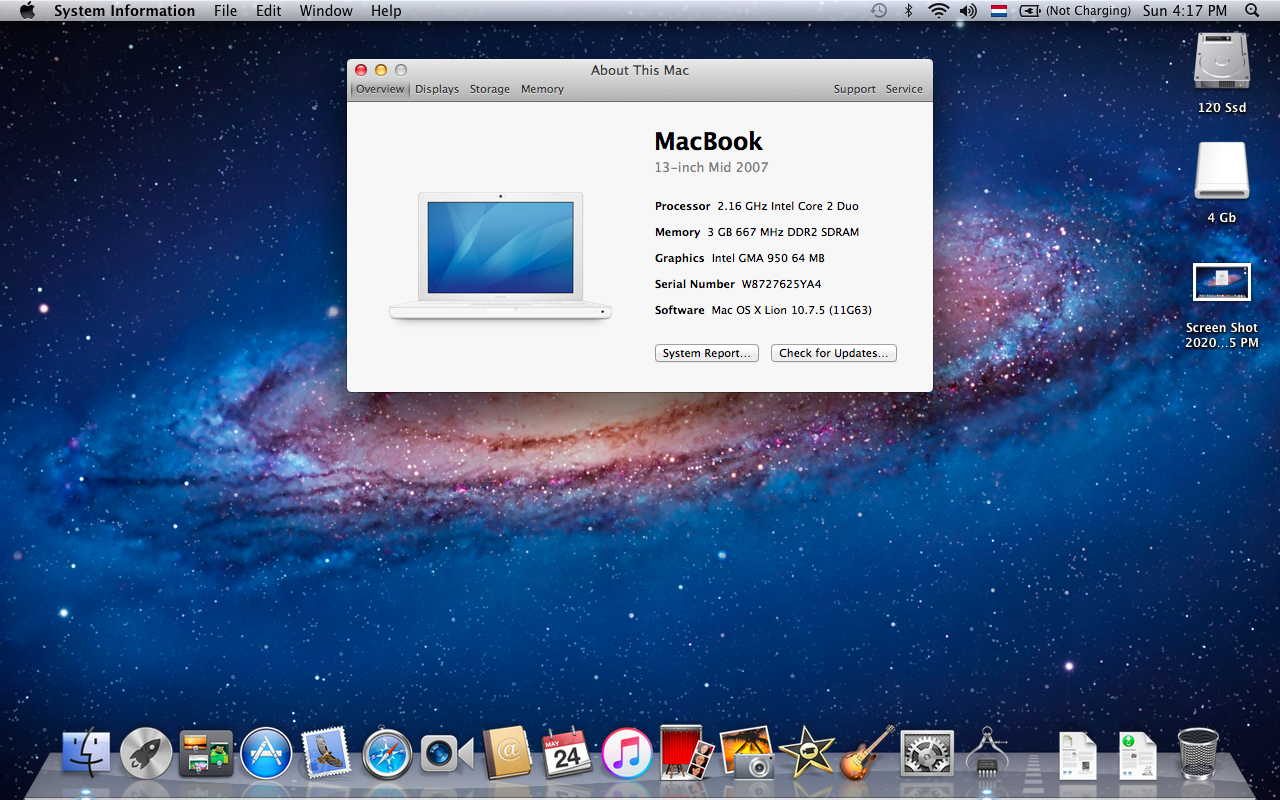Screen dimensions: 1280x800
Task: Select the 120 Ssd drive icon
Action: point(1222,62)
